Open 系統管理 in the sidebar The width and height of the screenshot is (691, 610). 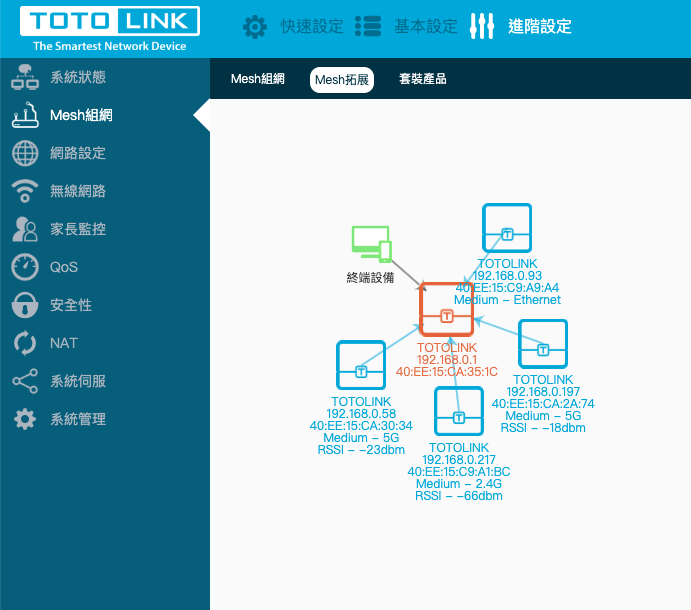(x=78, y=419)
